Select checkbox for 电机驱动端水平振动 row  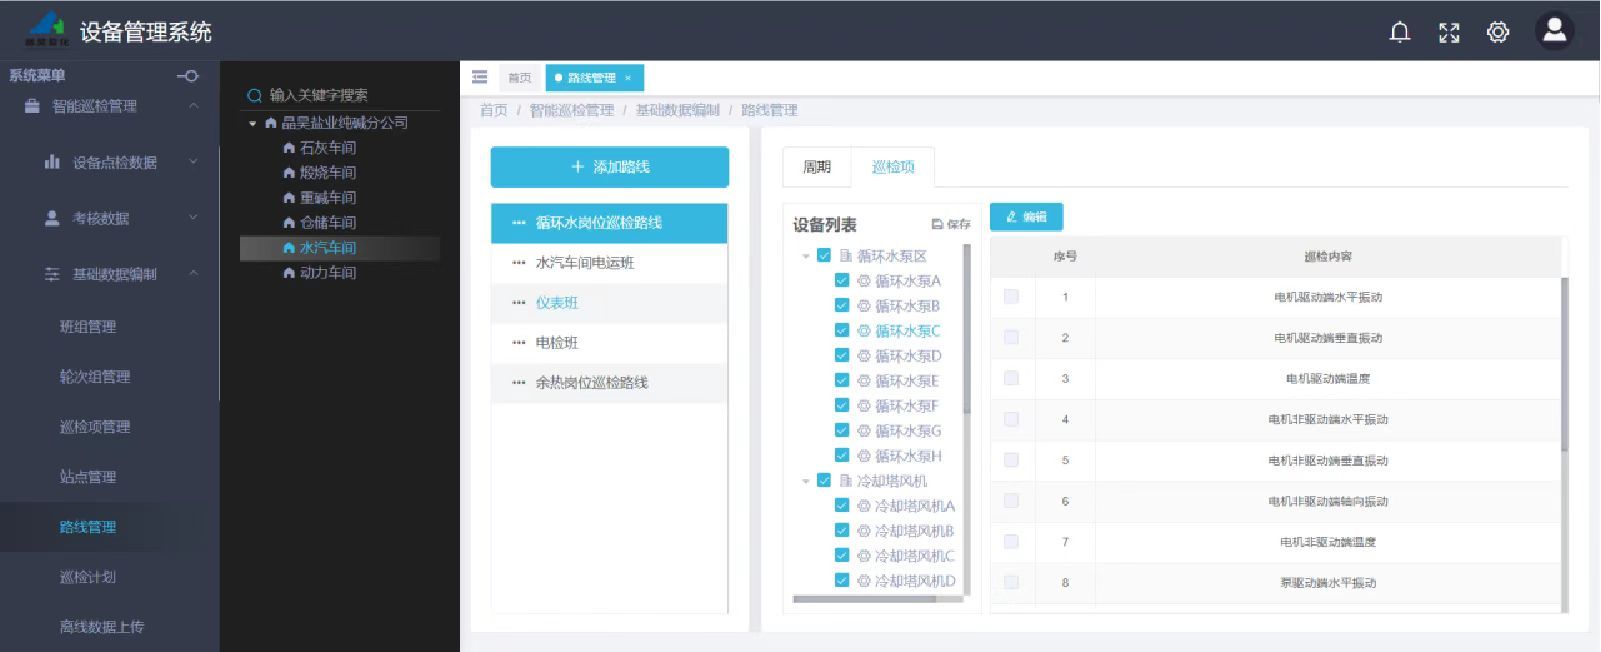click(x=1011, y=297)
